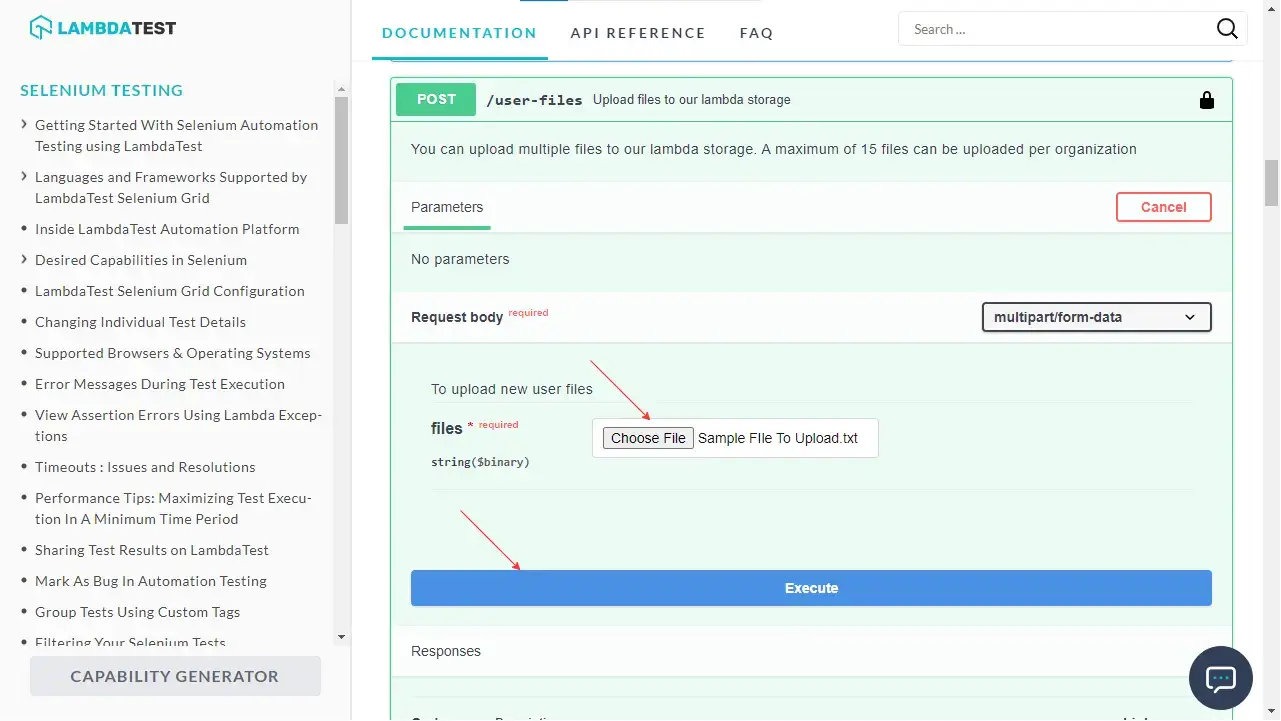The image size is (1281, 721).
Task: Open multipart/form-data content type dropdown
Action: pyautogui.click(x=1096, y=317)
